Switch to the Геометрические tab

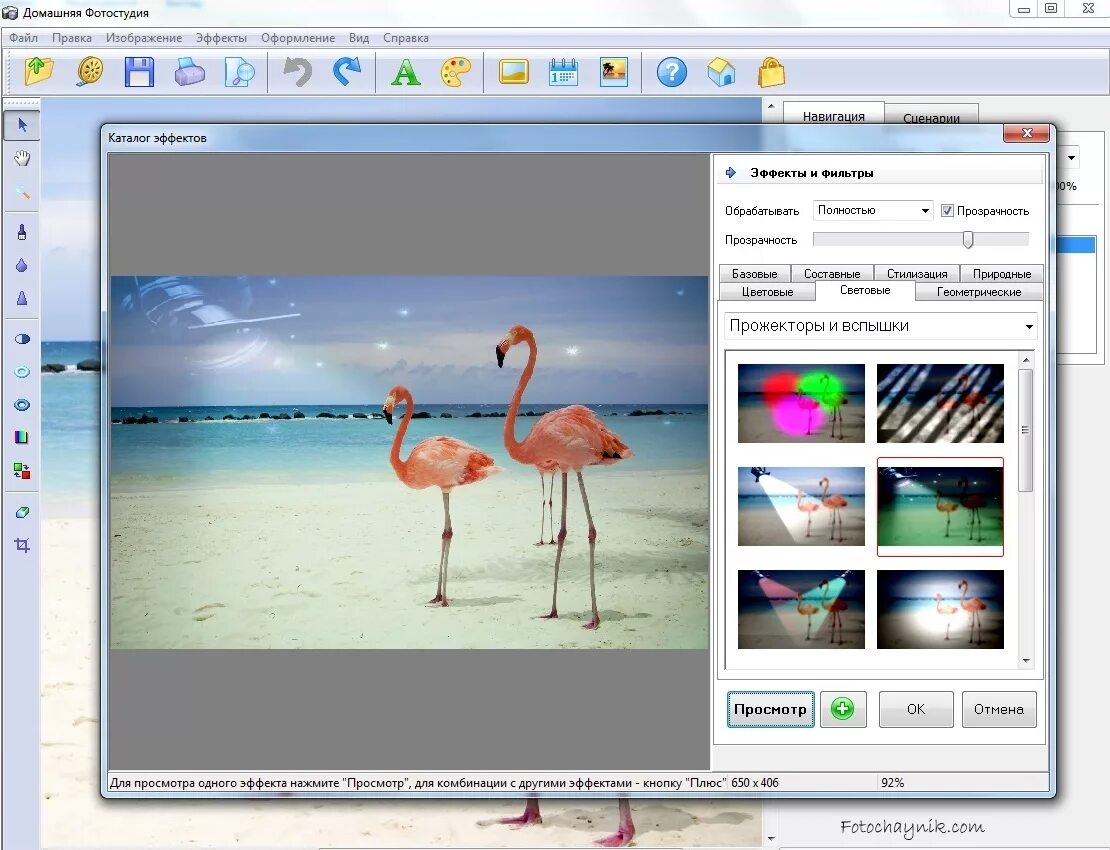tap(979, 292)
